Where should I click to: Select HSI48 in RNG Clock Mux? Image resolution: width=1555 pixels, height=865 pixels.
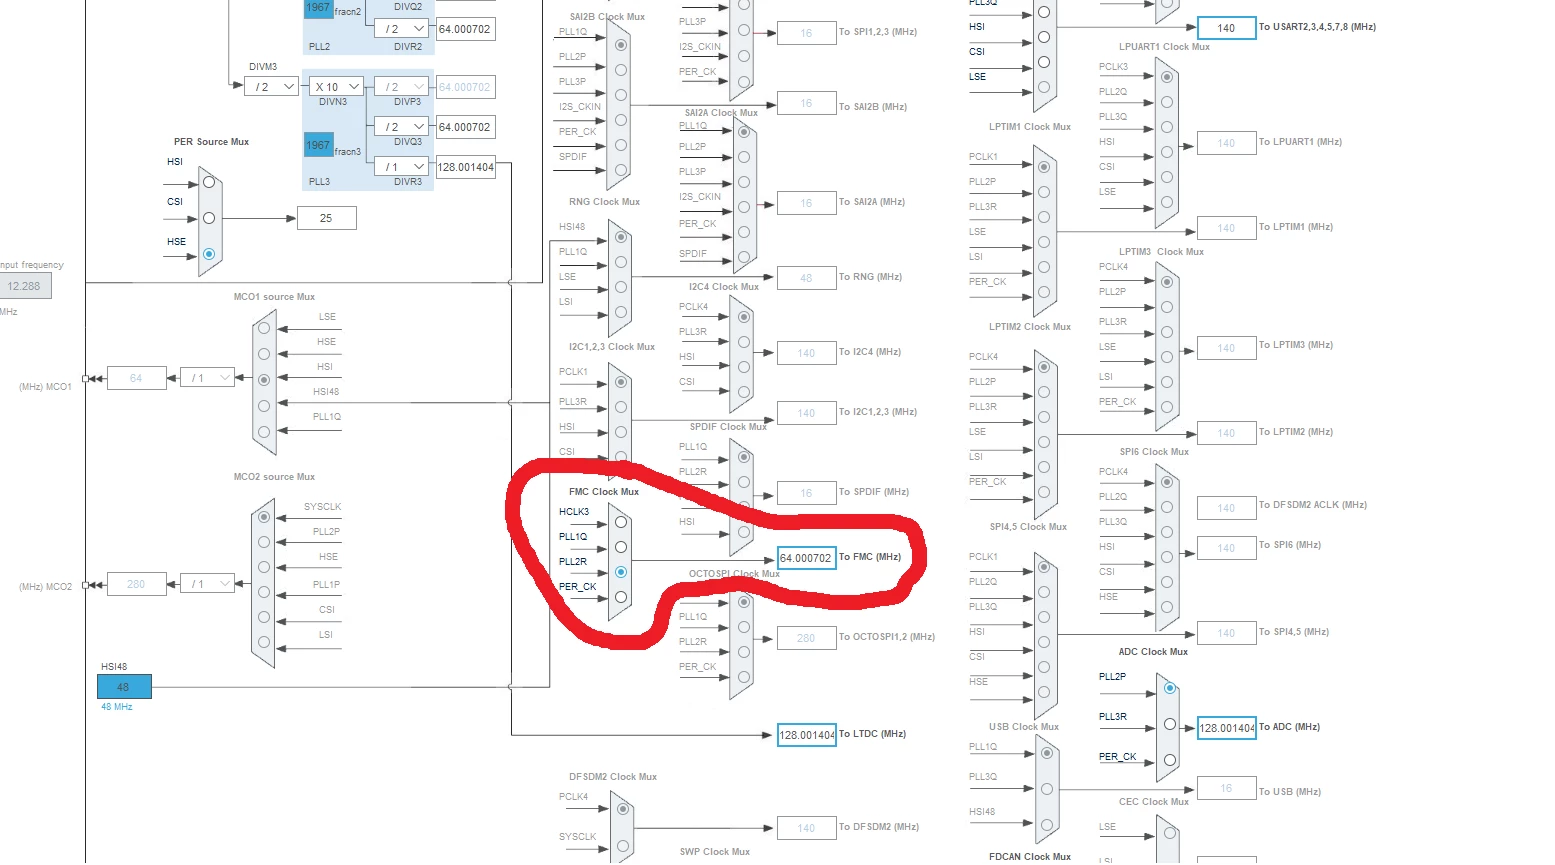tap(621, 237)
